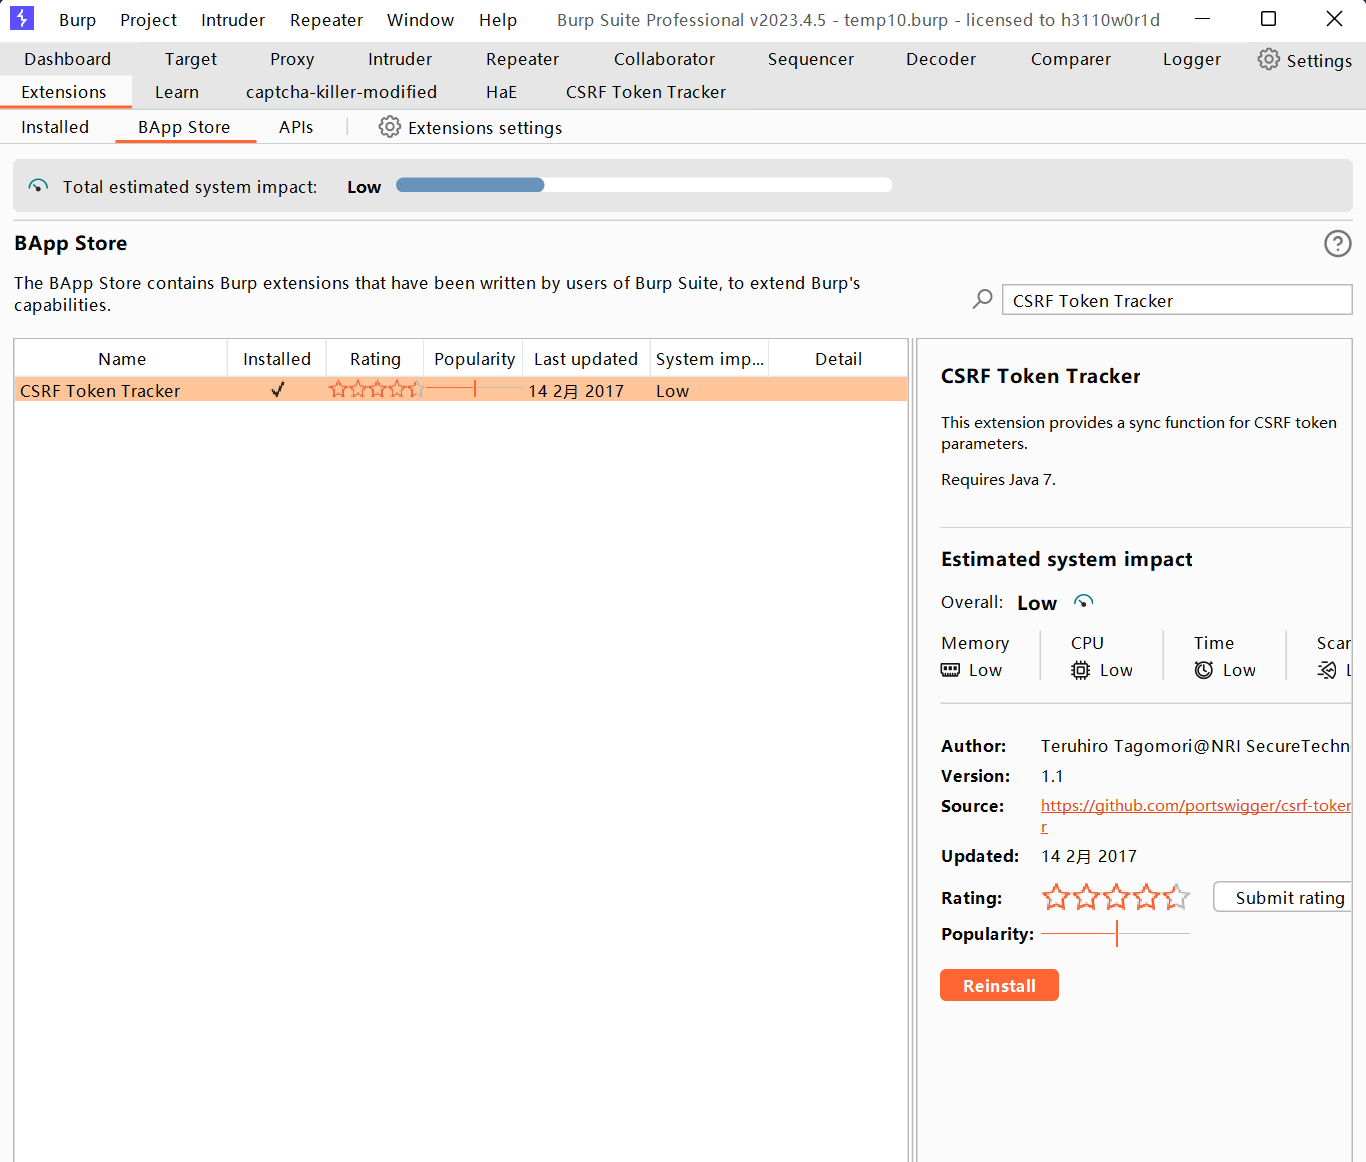
Task: Click the Time clock icon
Action: point(1203,670)
